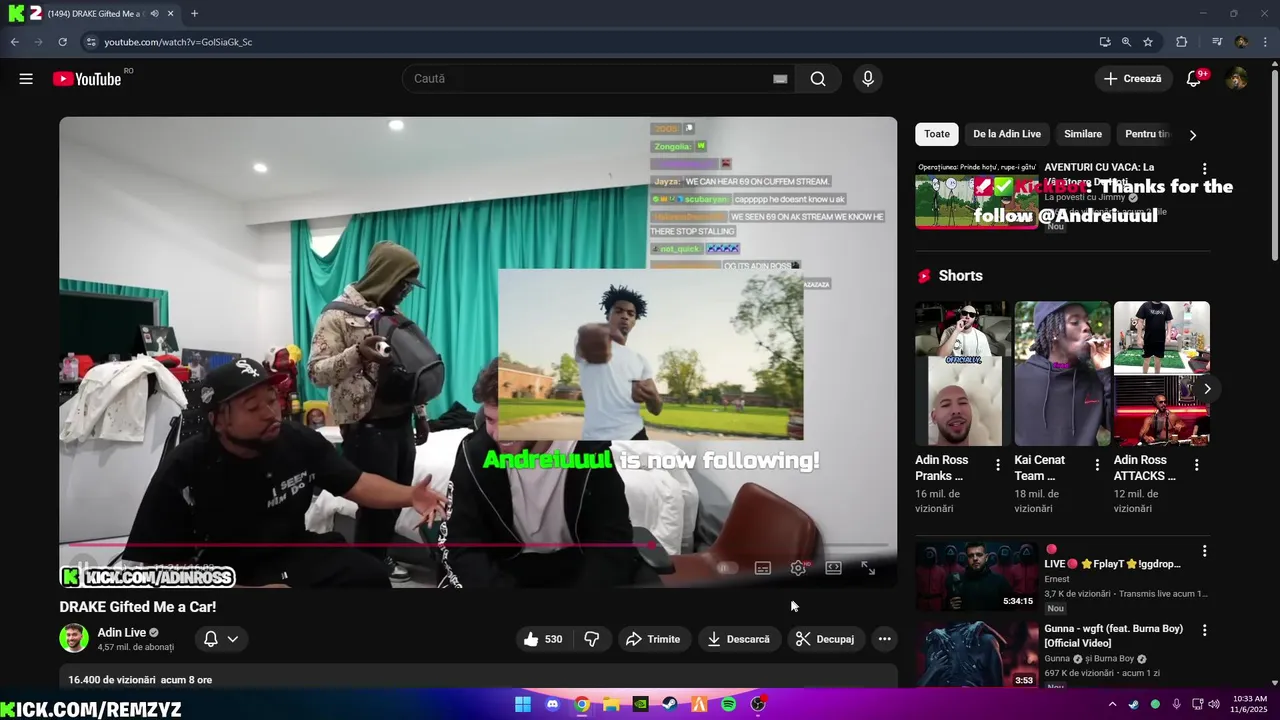Open the Adin Live channel name link
The height and width of the screenshot is (720, 1280).
click(122, 632)
